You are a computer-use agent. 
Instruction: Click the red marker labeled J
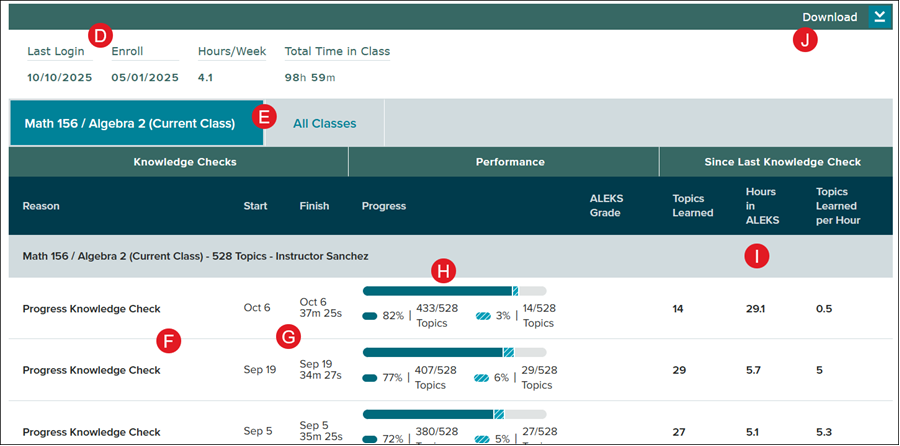(805, 41)
